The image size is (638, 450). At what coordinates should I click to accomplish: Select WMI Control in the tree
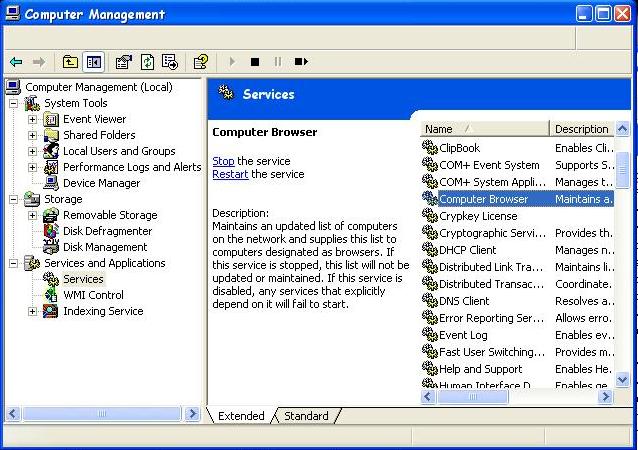coord(93,295)
